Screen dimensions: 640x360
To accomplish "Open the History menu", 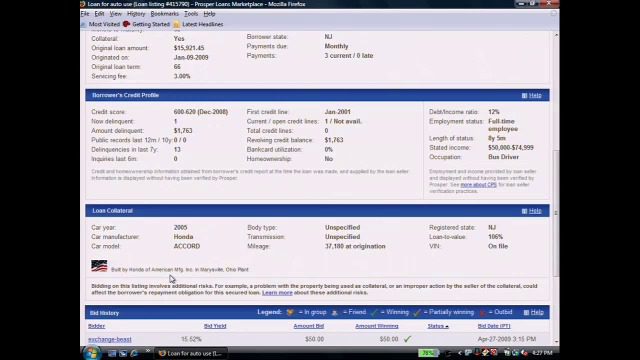I will click(x=136, y=14).
